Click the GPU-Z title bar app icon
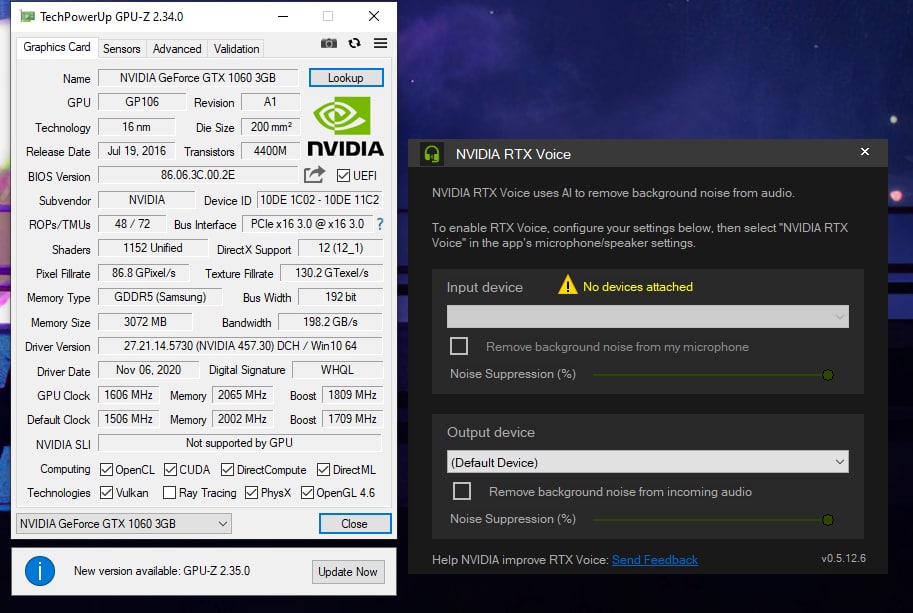 (x=27, y=16)
